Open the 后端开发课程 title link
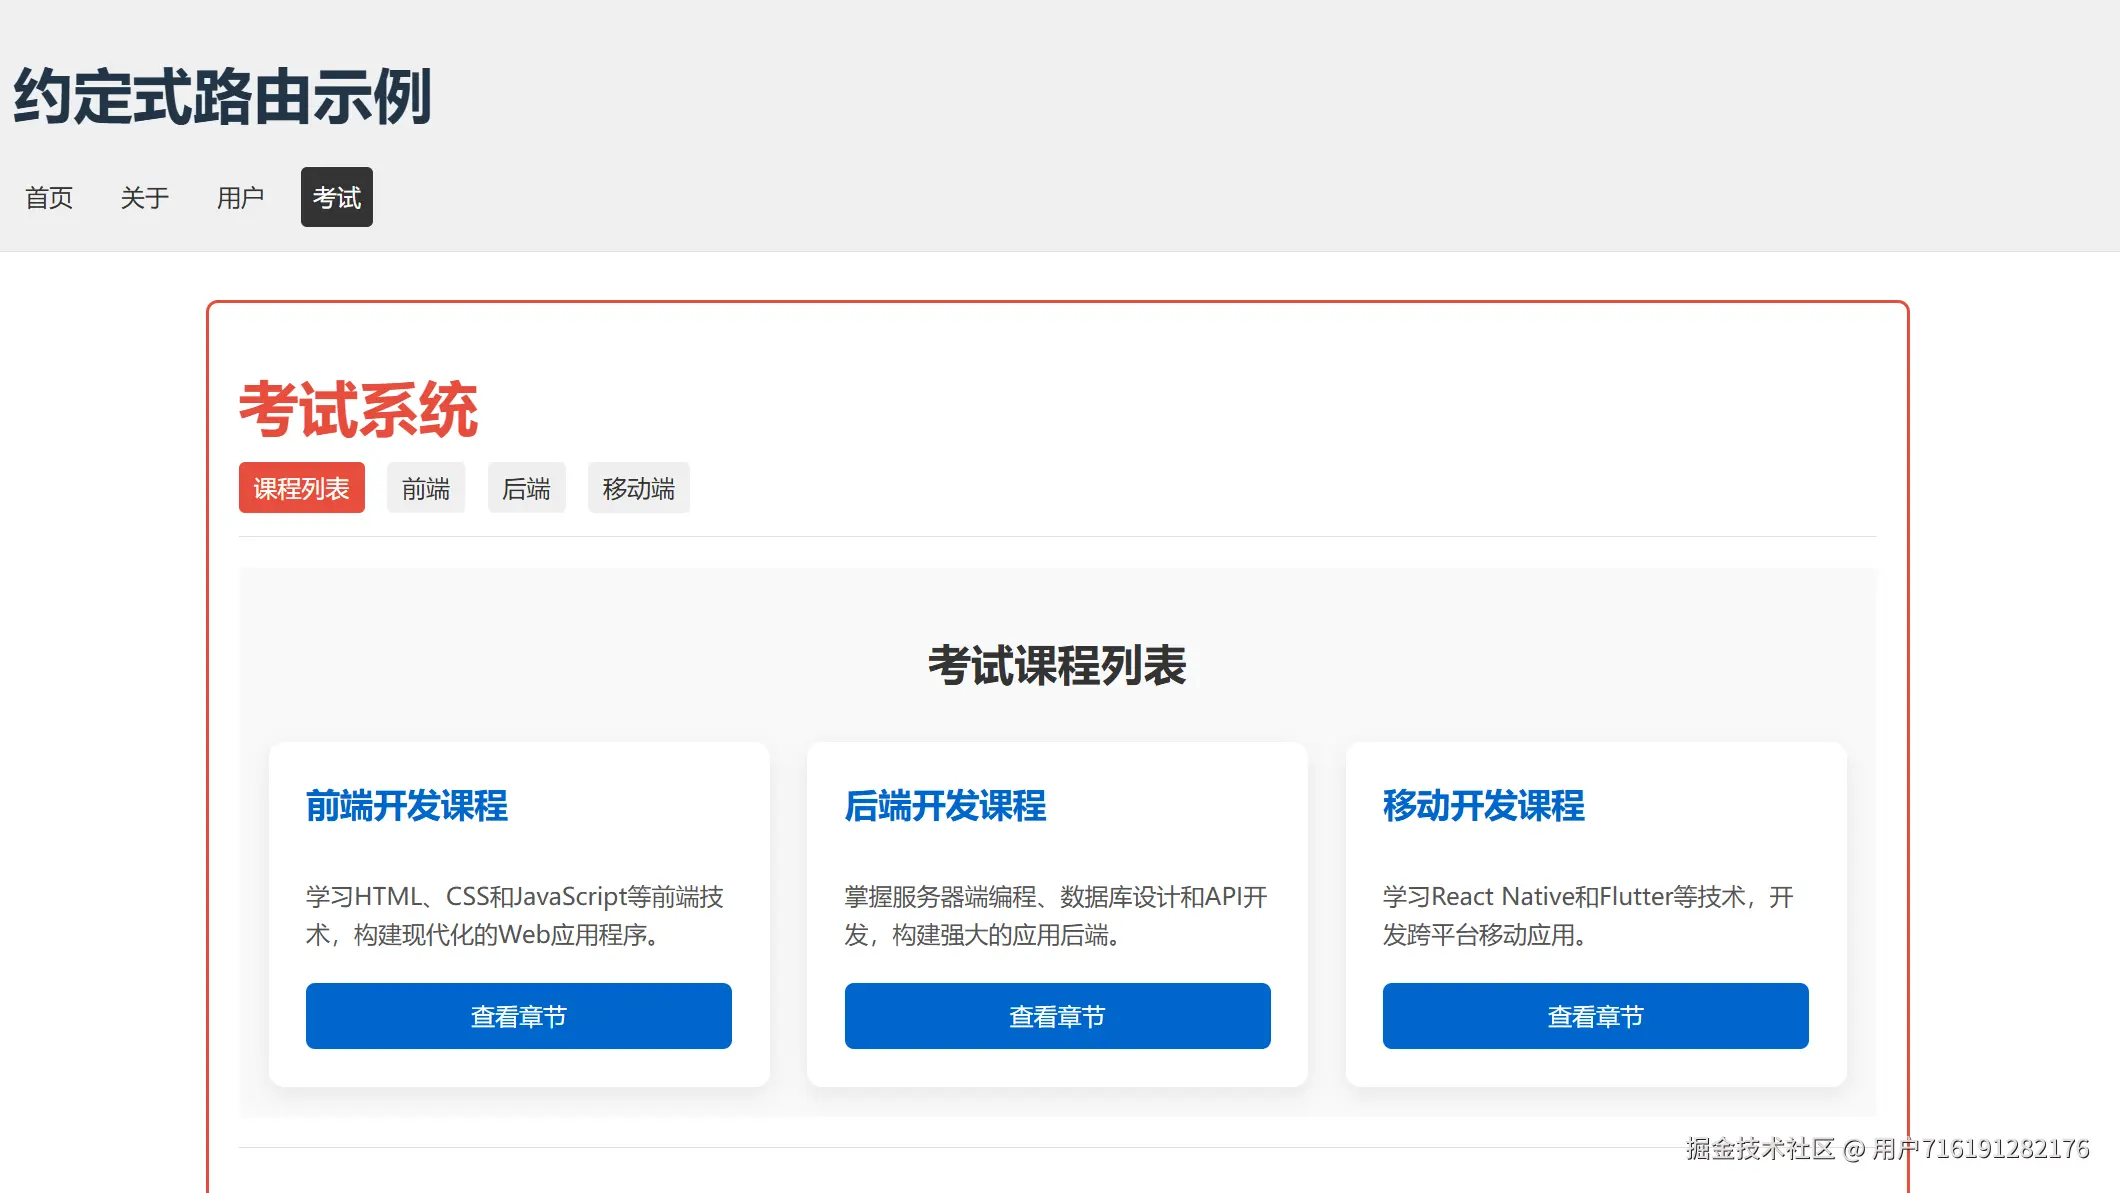The image size is (2120, 1193). [946, 806]
